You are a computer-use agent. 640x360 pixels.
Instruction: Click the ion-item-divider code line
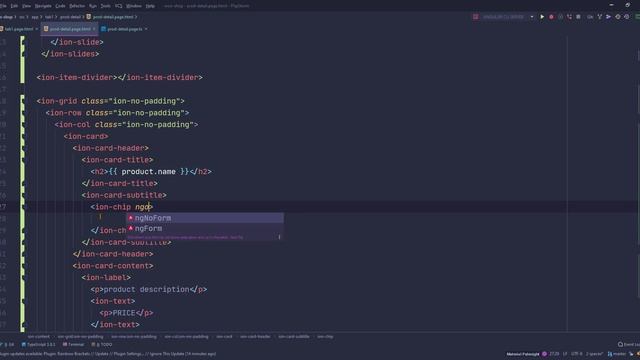tap(120, 78)
